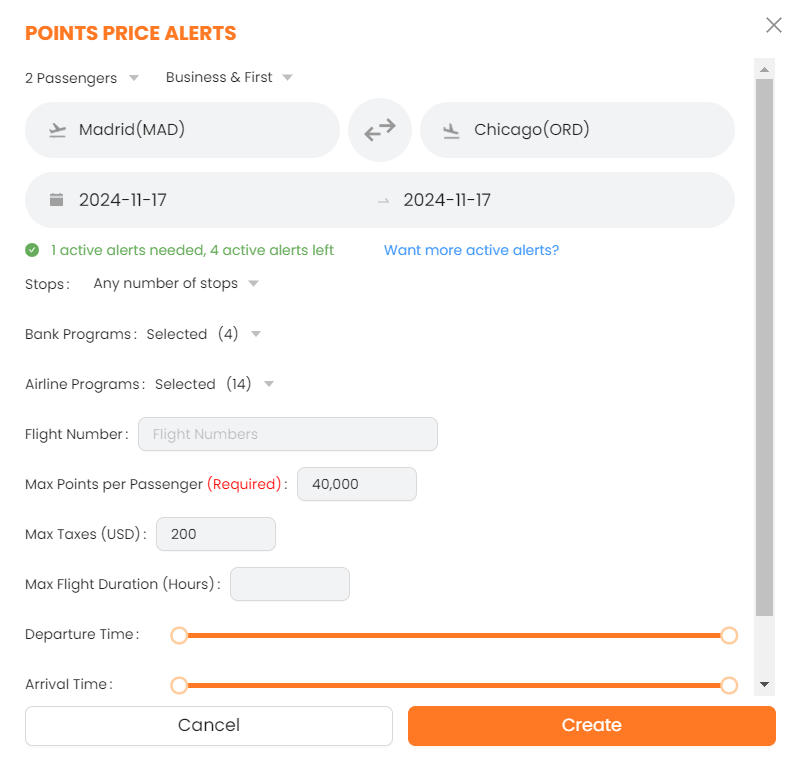Image resolution: width=801 pixels, height=765 pixels.
Task: Click the Max Points per Passenger field
Action: (x=356, y=484)
